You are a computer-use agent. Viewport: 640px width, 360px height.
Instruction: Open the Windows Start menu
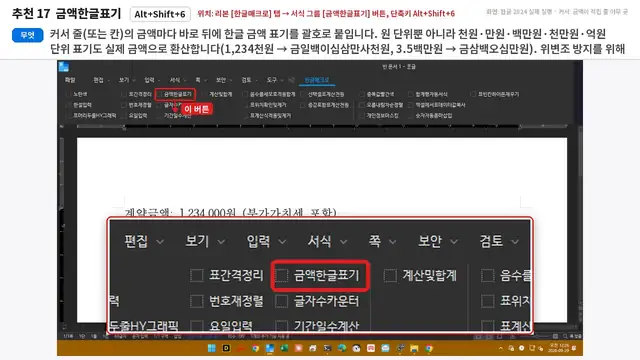(211, 348)
